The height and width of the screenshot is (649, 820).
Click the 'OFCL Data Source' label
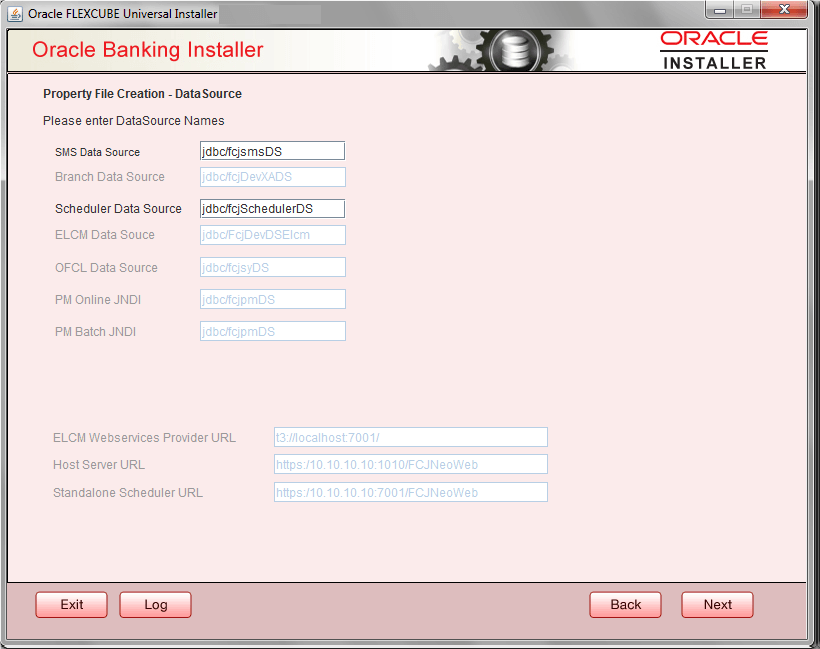[x=106, y=267]
